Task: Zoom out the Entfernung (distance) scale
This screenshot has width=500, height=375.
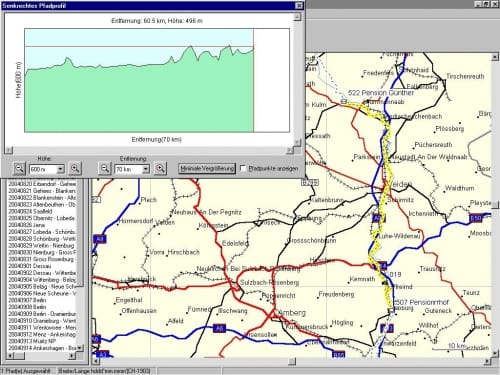Action: click(x=104, y=169)
